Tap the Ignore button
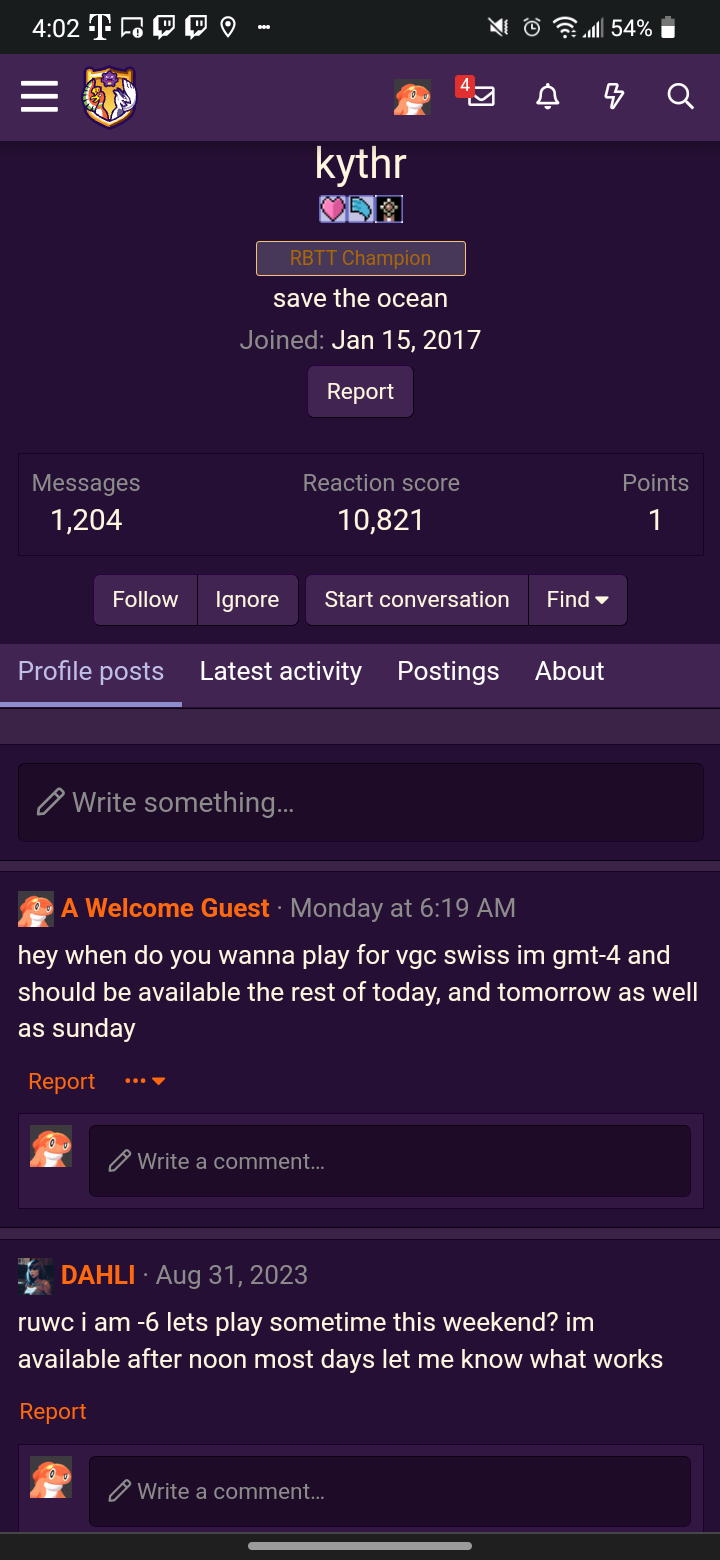Screen dimensions: 720x1560 pyautogui.click(x=247, y=600)
